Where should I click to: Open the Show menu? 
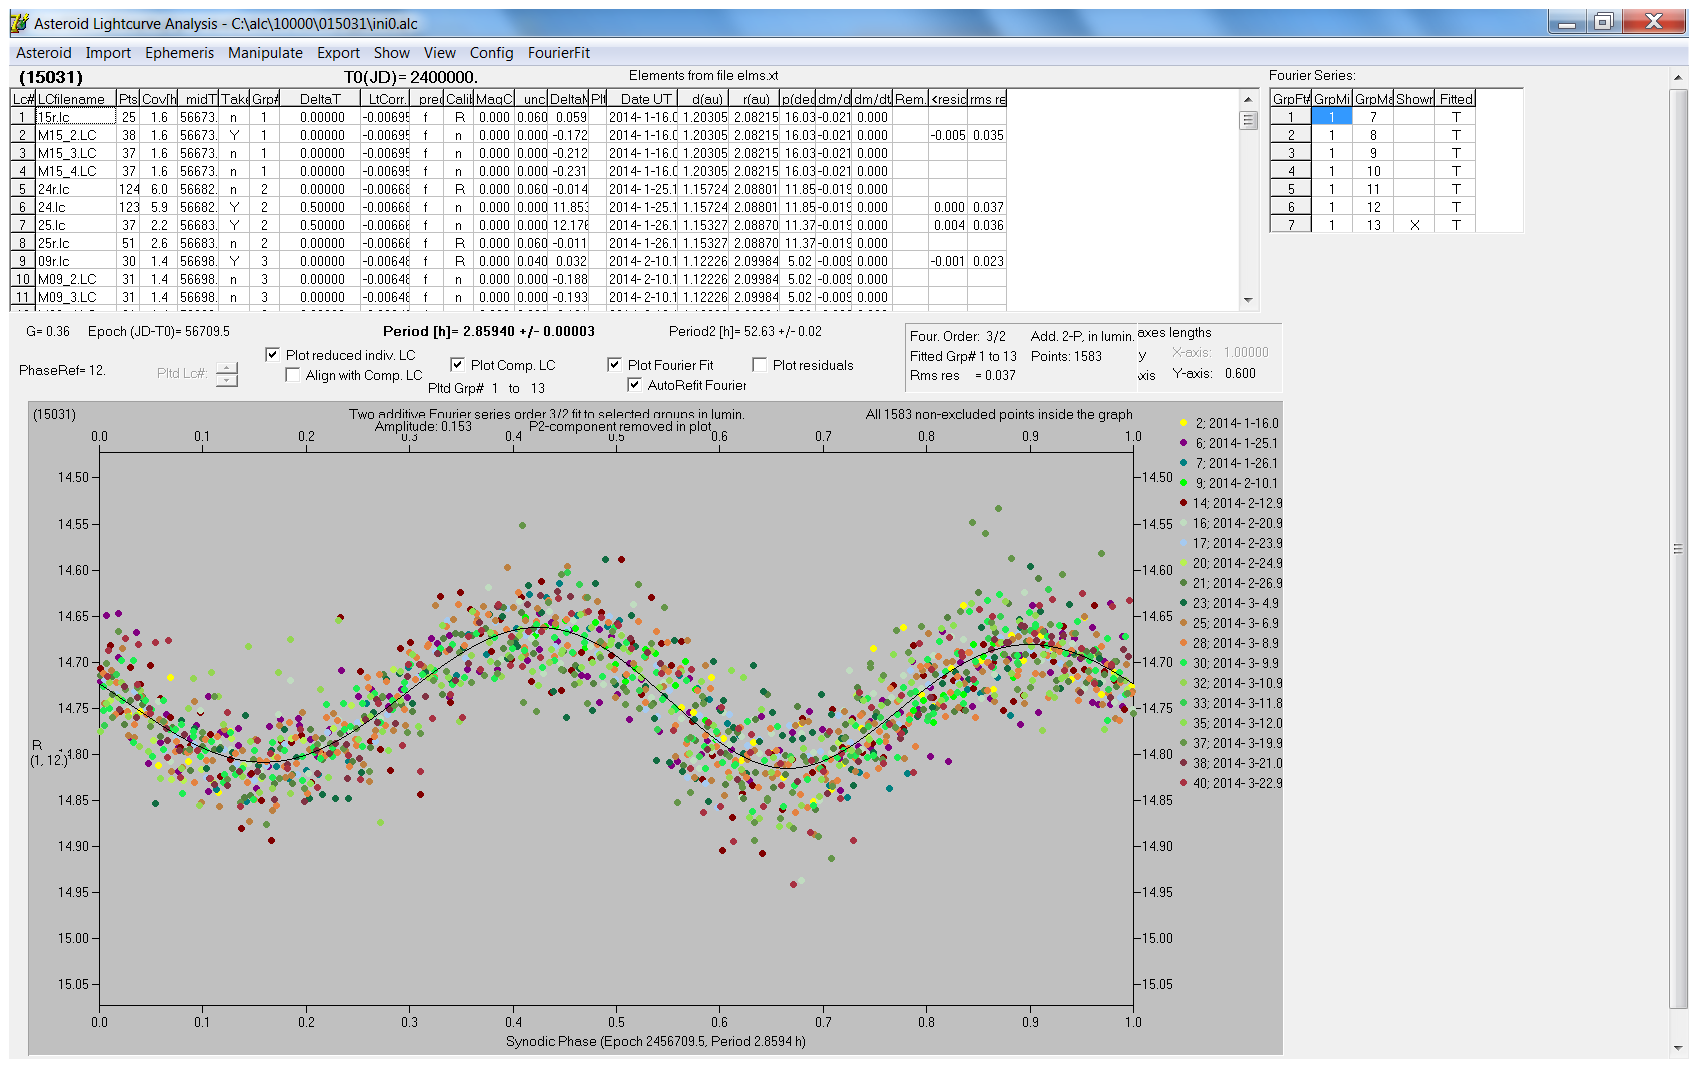tap(391, 53)
